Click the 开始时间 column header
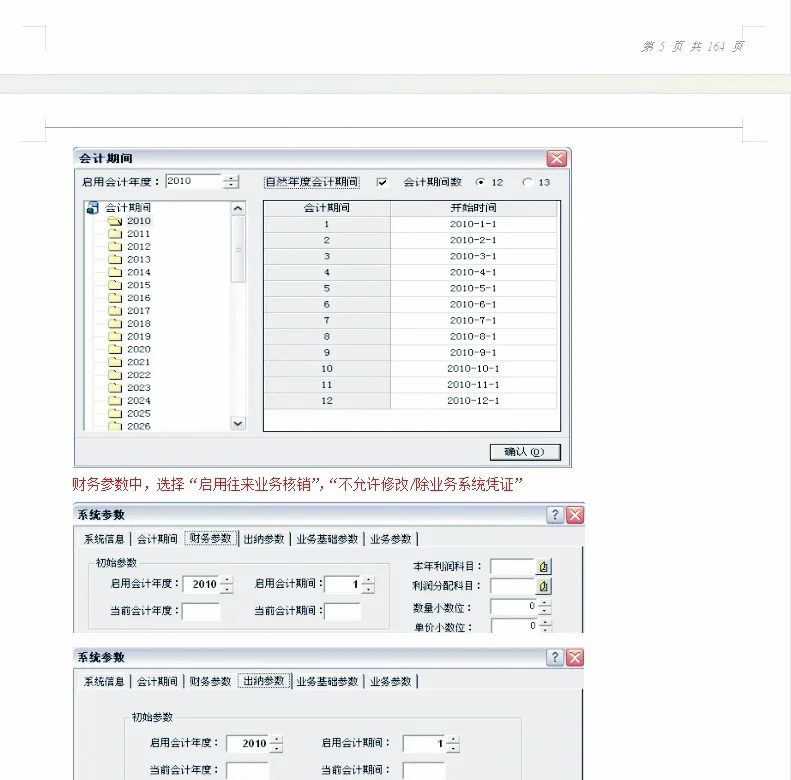This screenshot has height=780, width=791. click(x=474, y=208)
